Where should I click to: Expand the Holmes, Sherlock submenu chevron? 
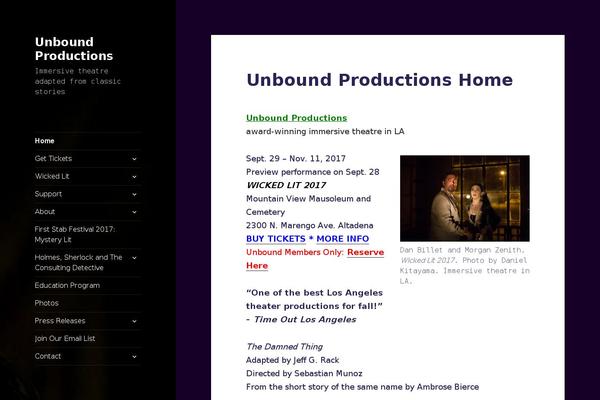(x=134, y=258)
